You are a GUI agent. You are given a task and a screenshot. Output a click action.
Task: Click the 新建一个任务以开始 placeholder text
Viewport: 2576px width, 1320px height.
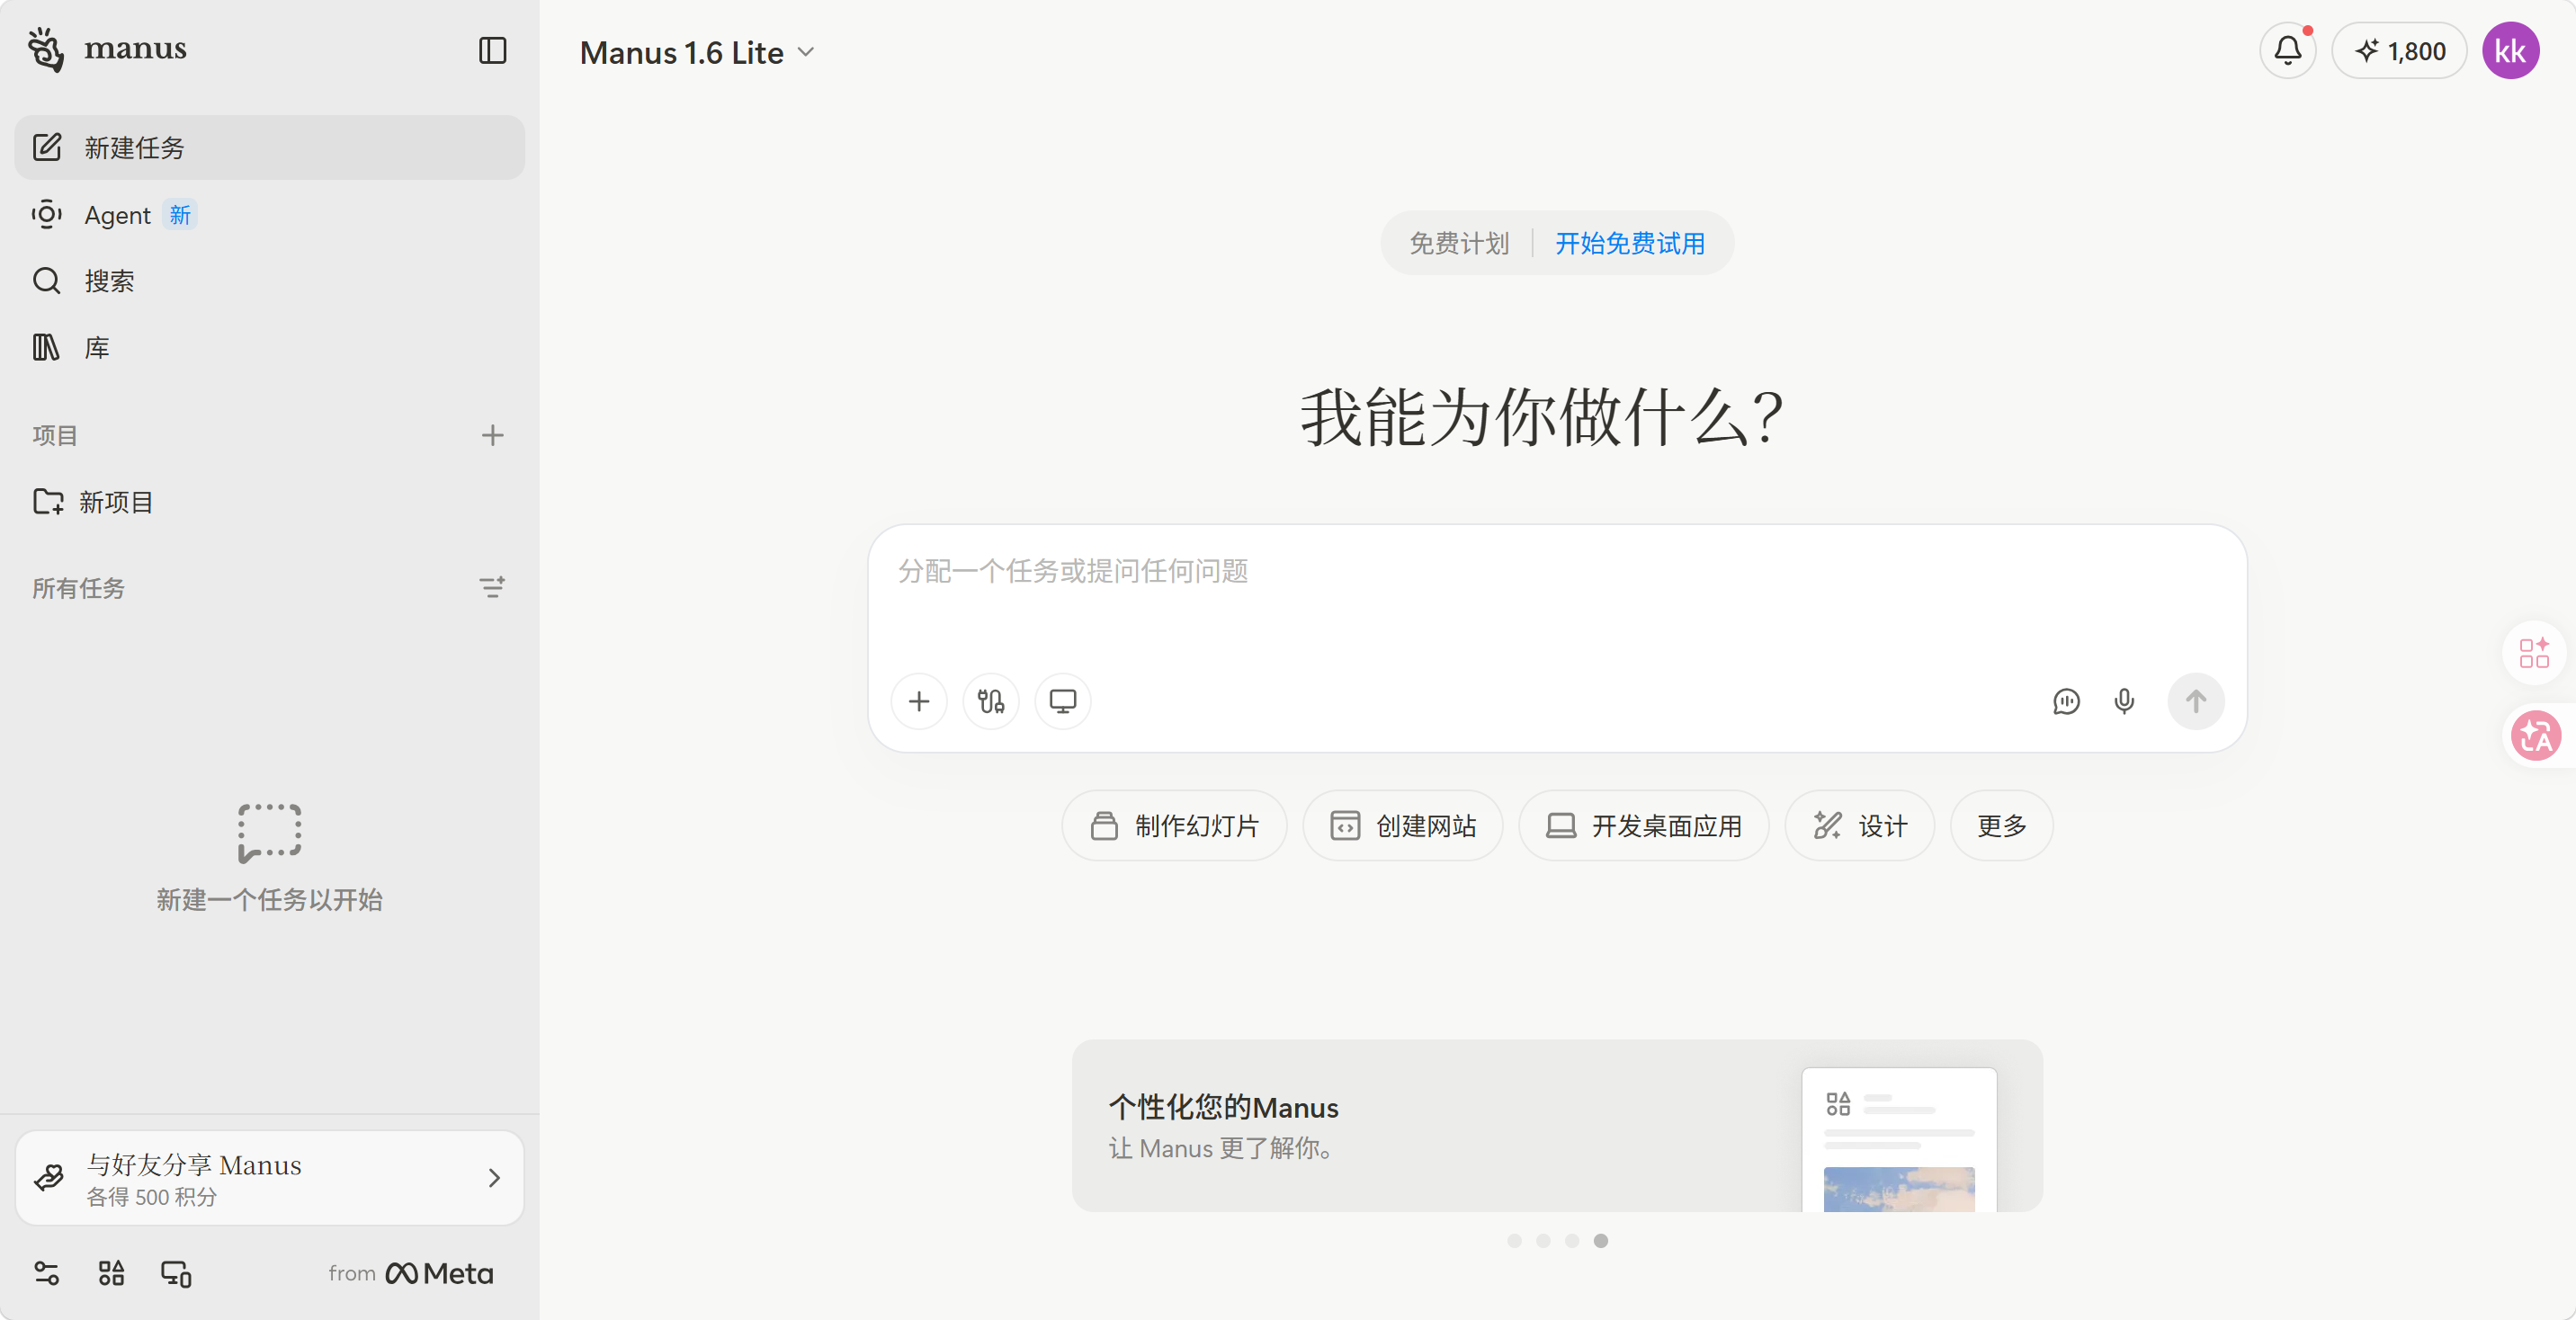269,899
